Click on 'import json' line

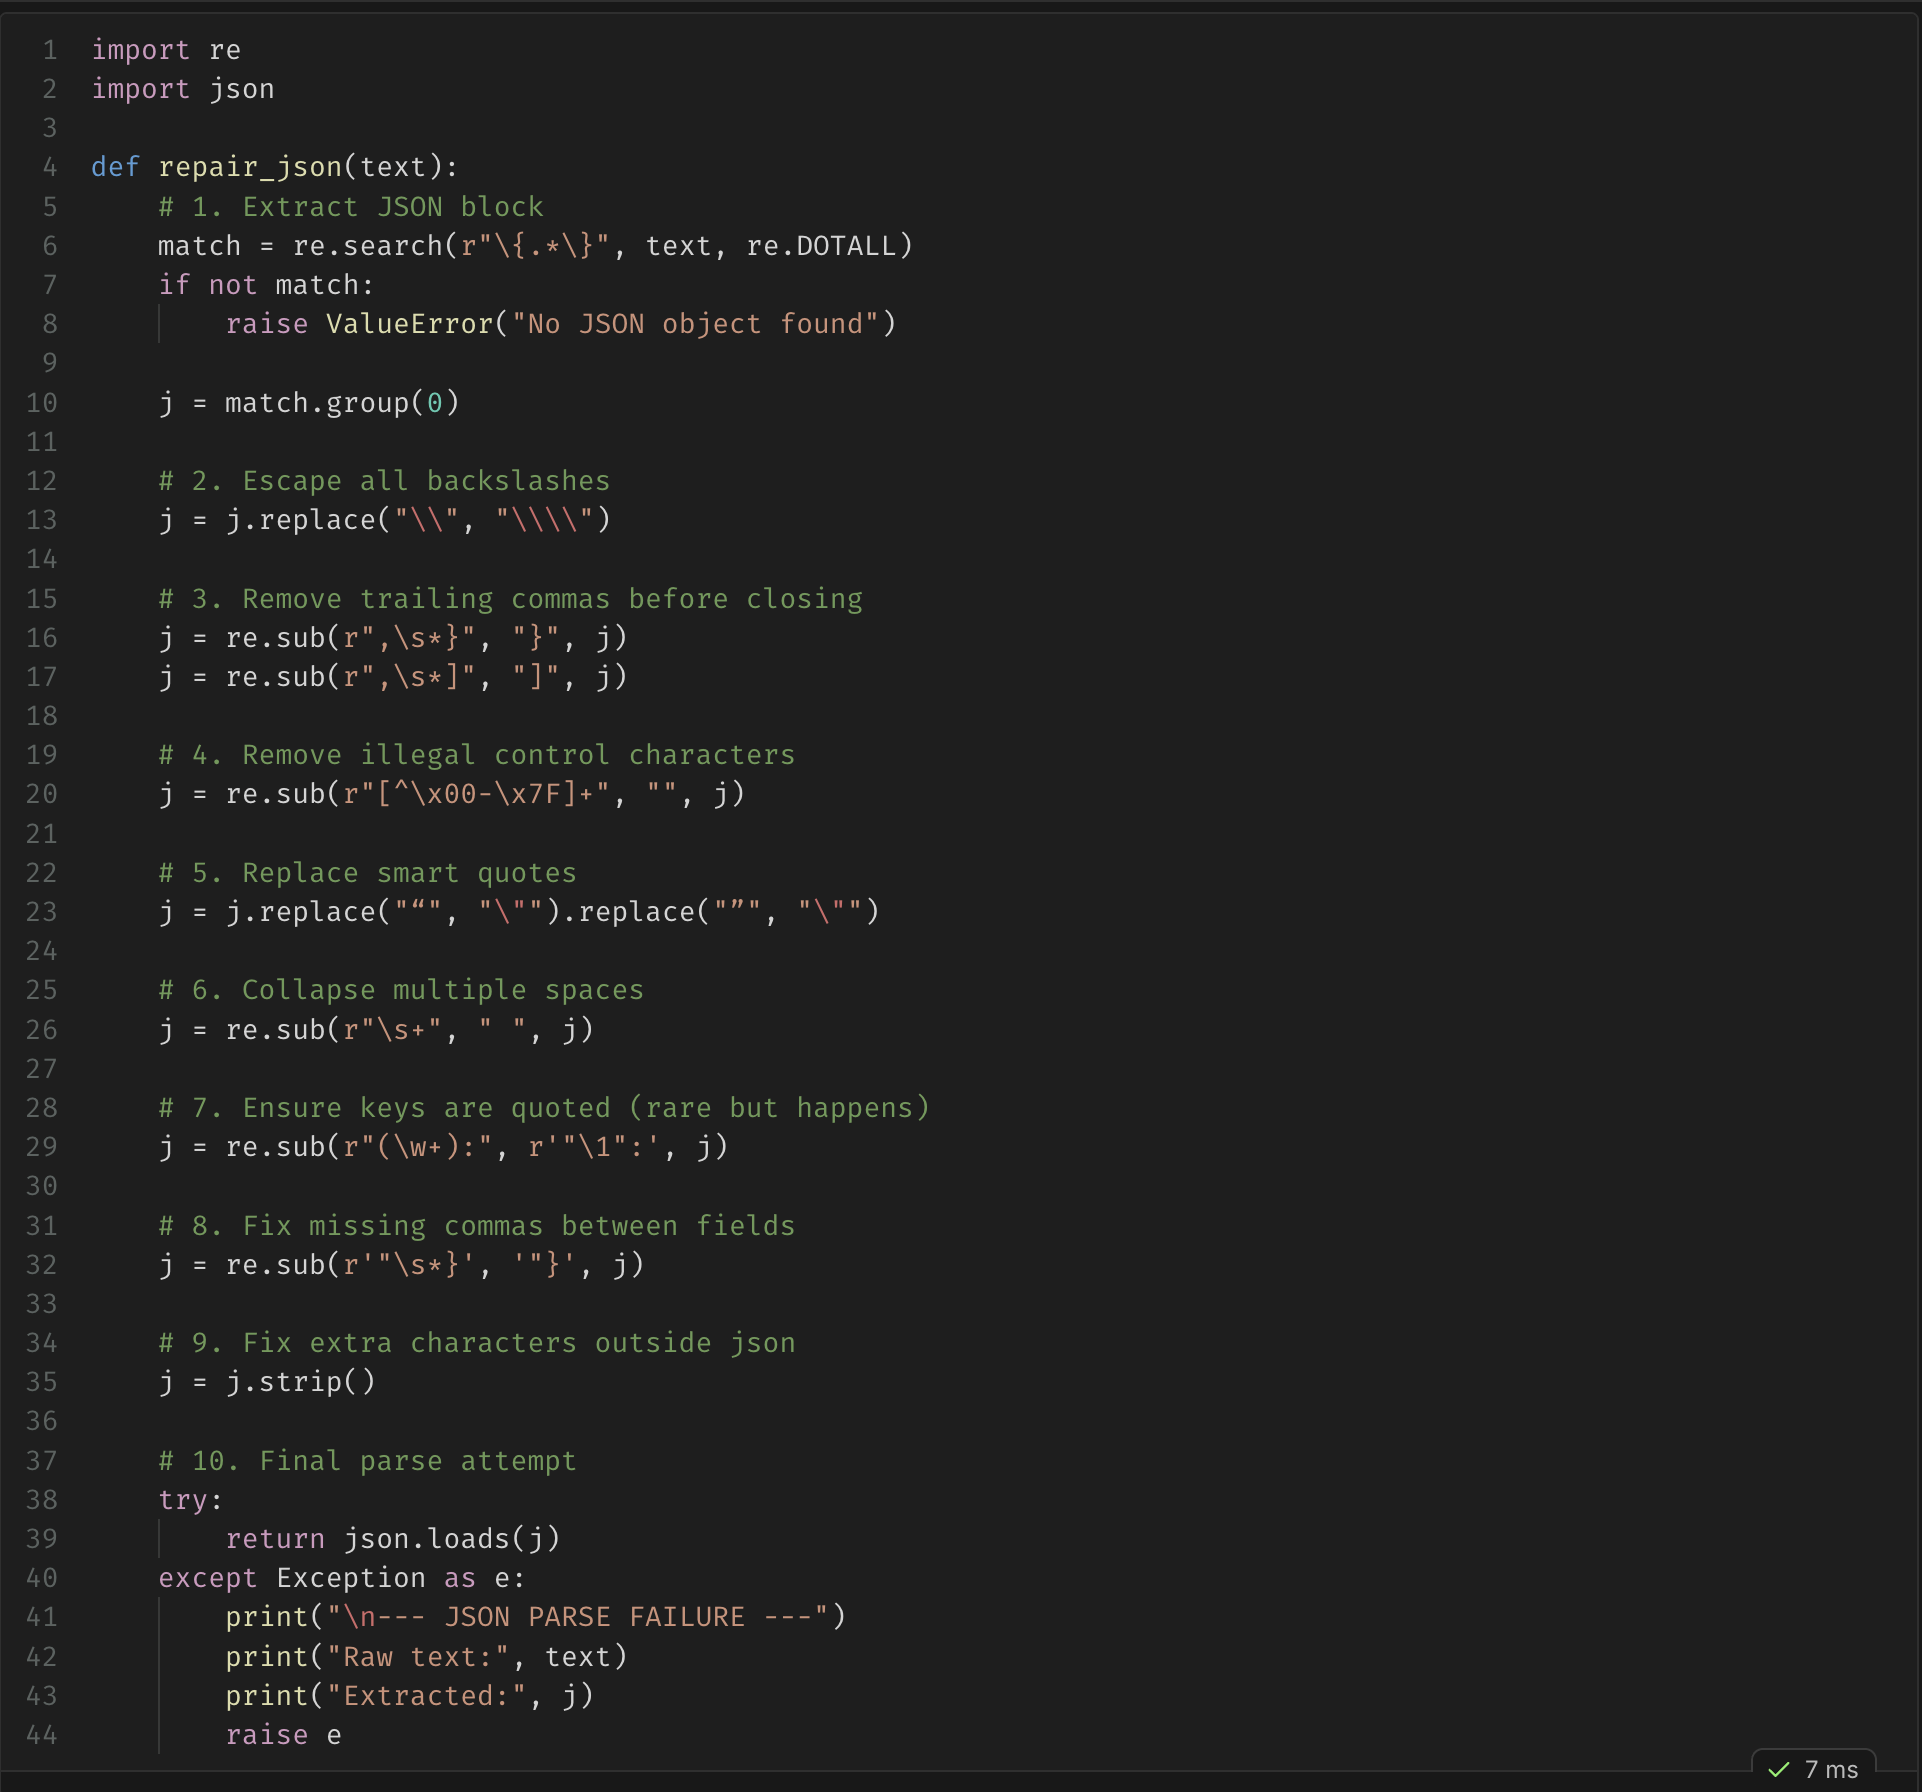click(x=183, y=89)
